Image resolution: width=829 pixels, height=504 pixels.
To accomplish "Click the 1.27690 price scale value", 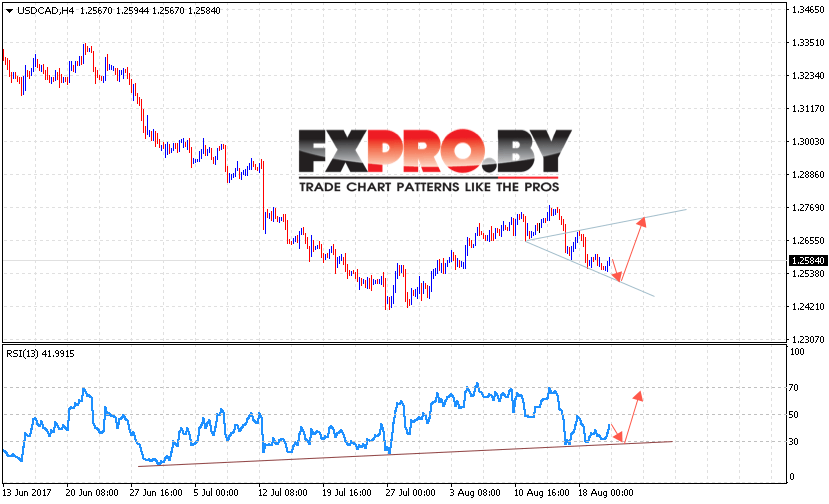I will pos(808,207).
